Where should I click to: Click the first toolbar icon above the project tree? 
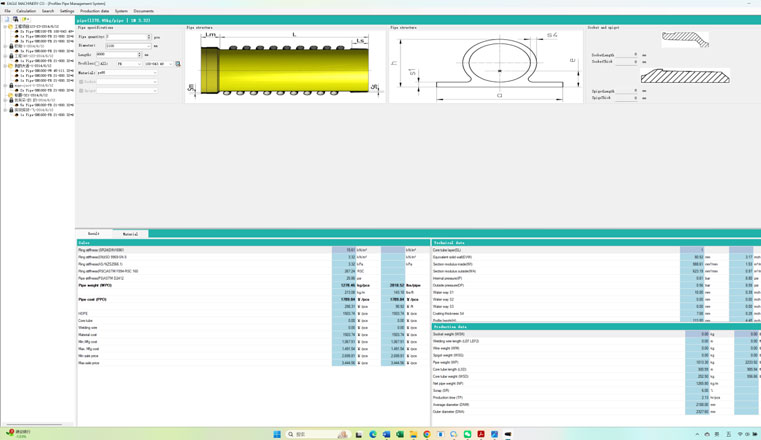[7, 19]
